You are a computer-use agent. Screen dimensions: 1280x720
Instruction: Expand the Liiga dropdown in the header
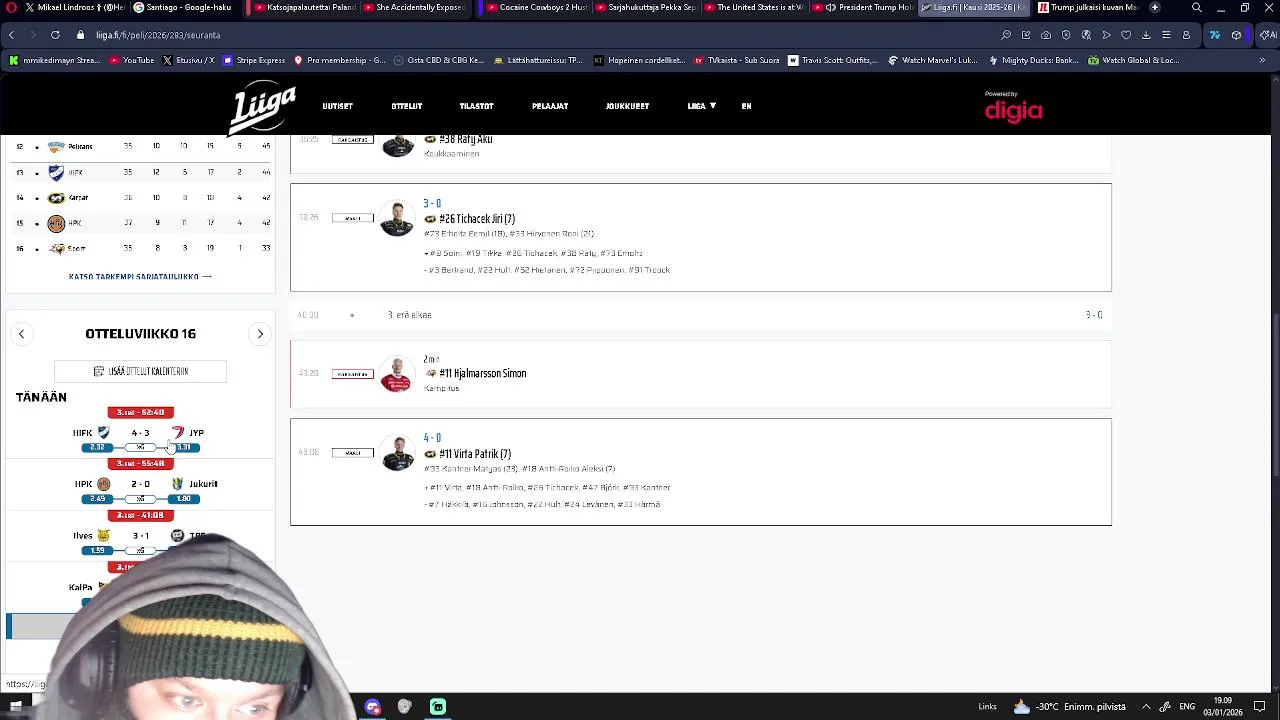pyautogui.click(x=701, y=106)
